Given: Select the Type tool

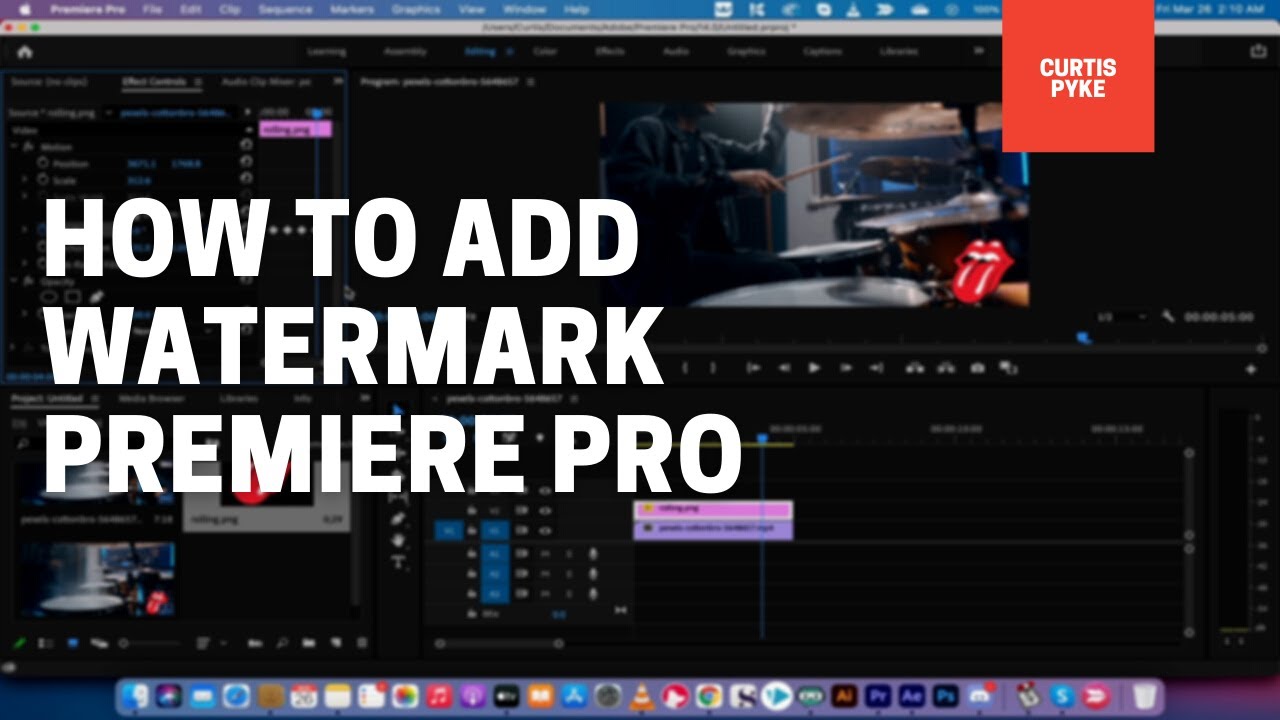Looking at the screenshot, I should click(398, 561).
